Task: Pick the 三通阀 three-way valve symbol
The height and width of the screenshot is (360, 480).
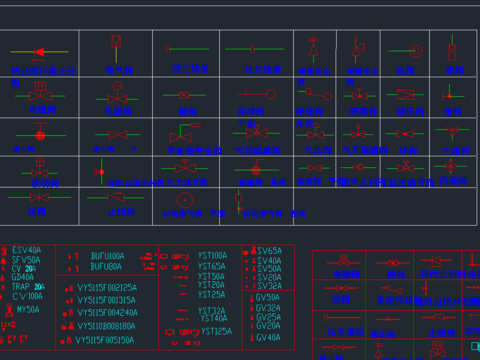Action: point(452,132)
